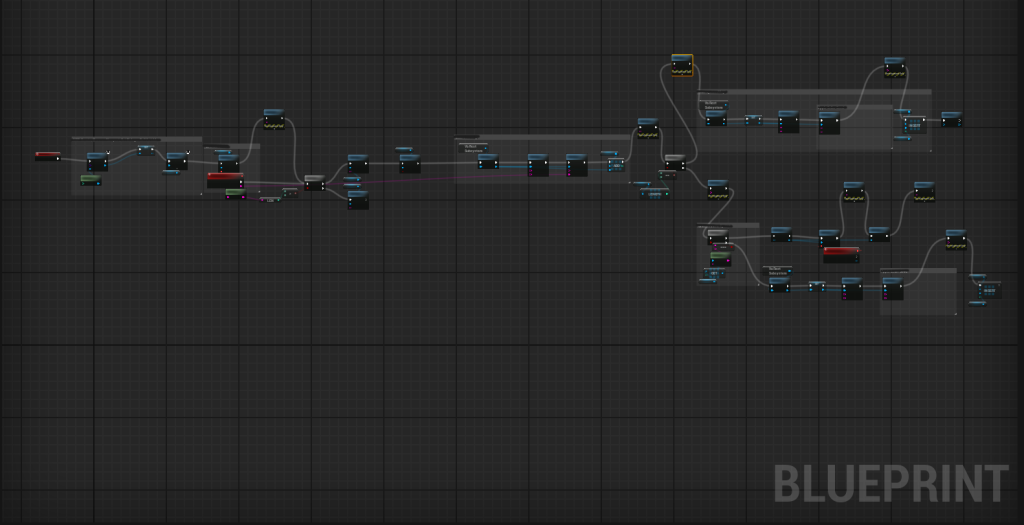
Task: Click the wavy node at far right of lower graph
Action: coord(956,239)
